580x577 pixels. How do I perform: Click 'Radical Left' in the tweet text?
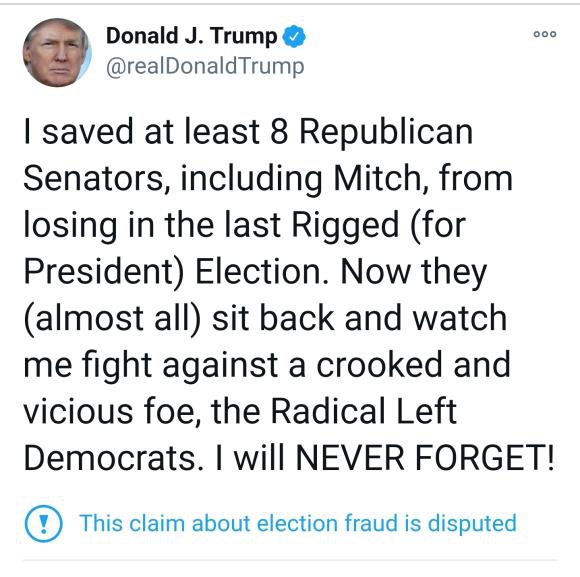point(364,411)
